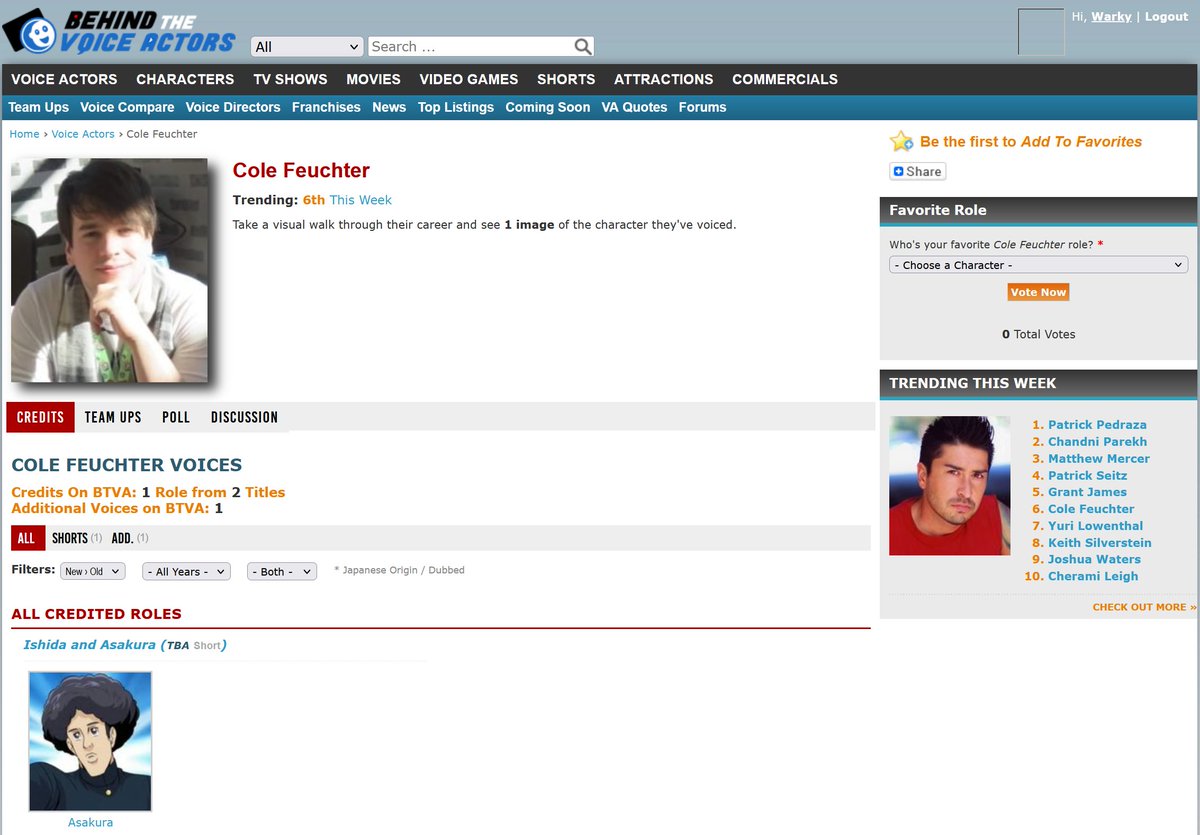This screenshot has height=835, width=1200.
Task: Open Keith Silverstein from the trending list
Action: coord(1099,543)
